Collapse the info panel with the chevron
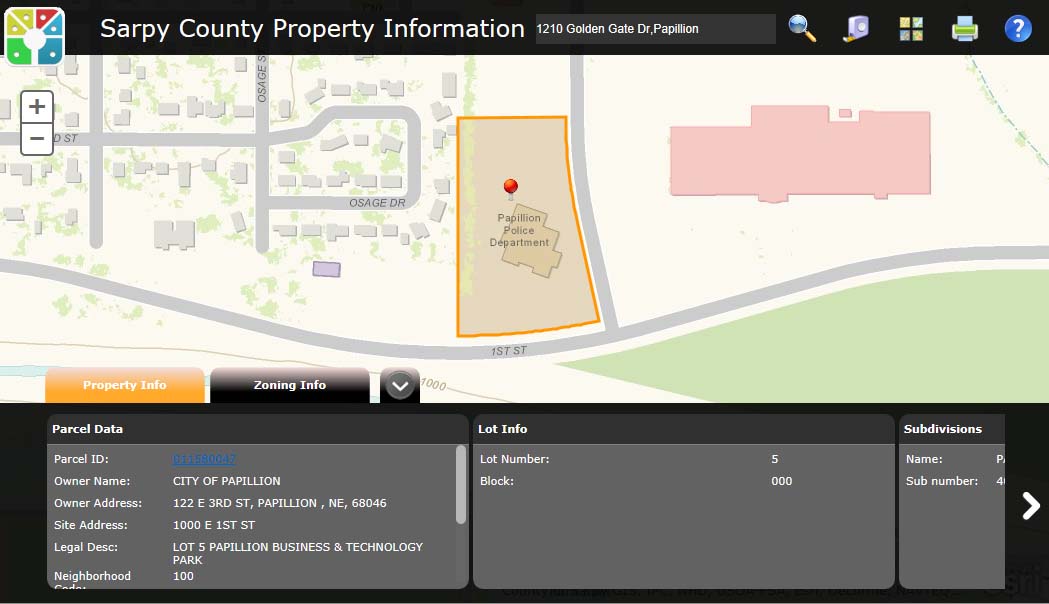This screenshot has height=604, width=1049. click(399, 384)
